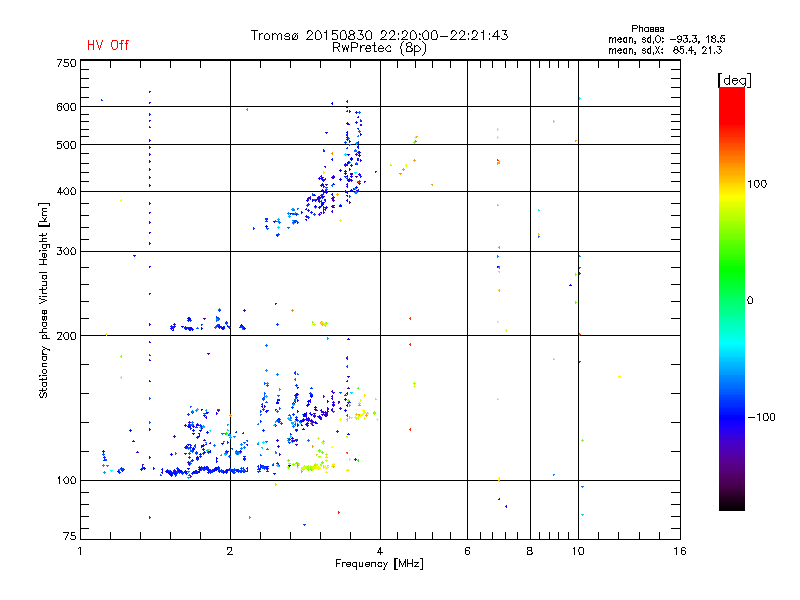Click the red "HV Off" status label
Screen dimensions: 800x600
pos(108,45)
